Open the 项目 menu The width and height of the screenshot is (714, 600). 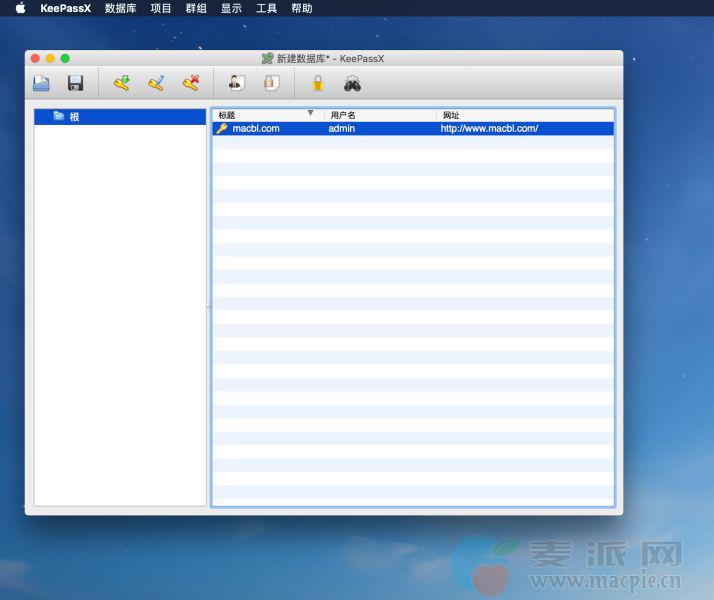(161, 8)
